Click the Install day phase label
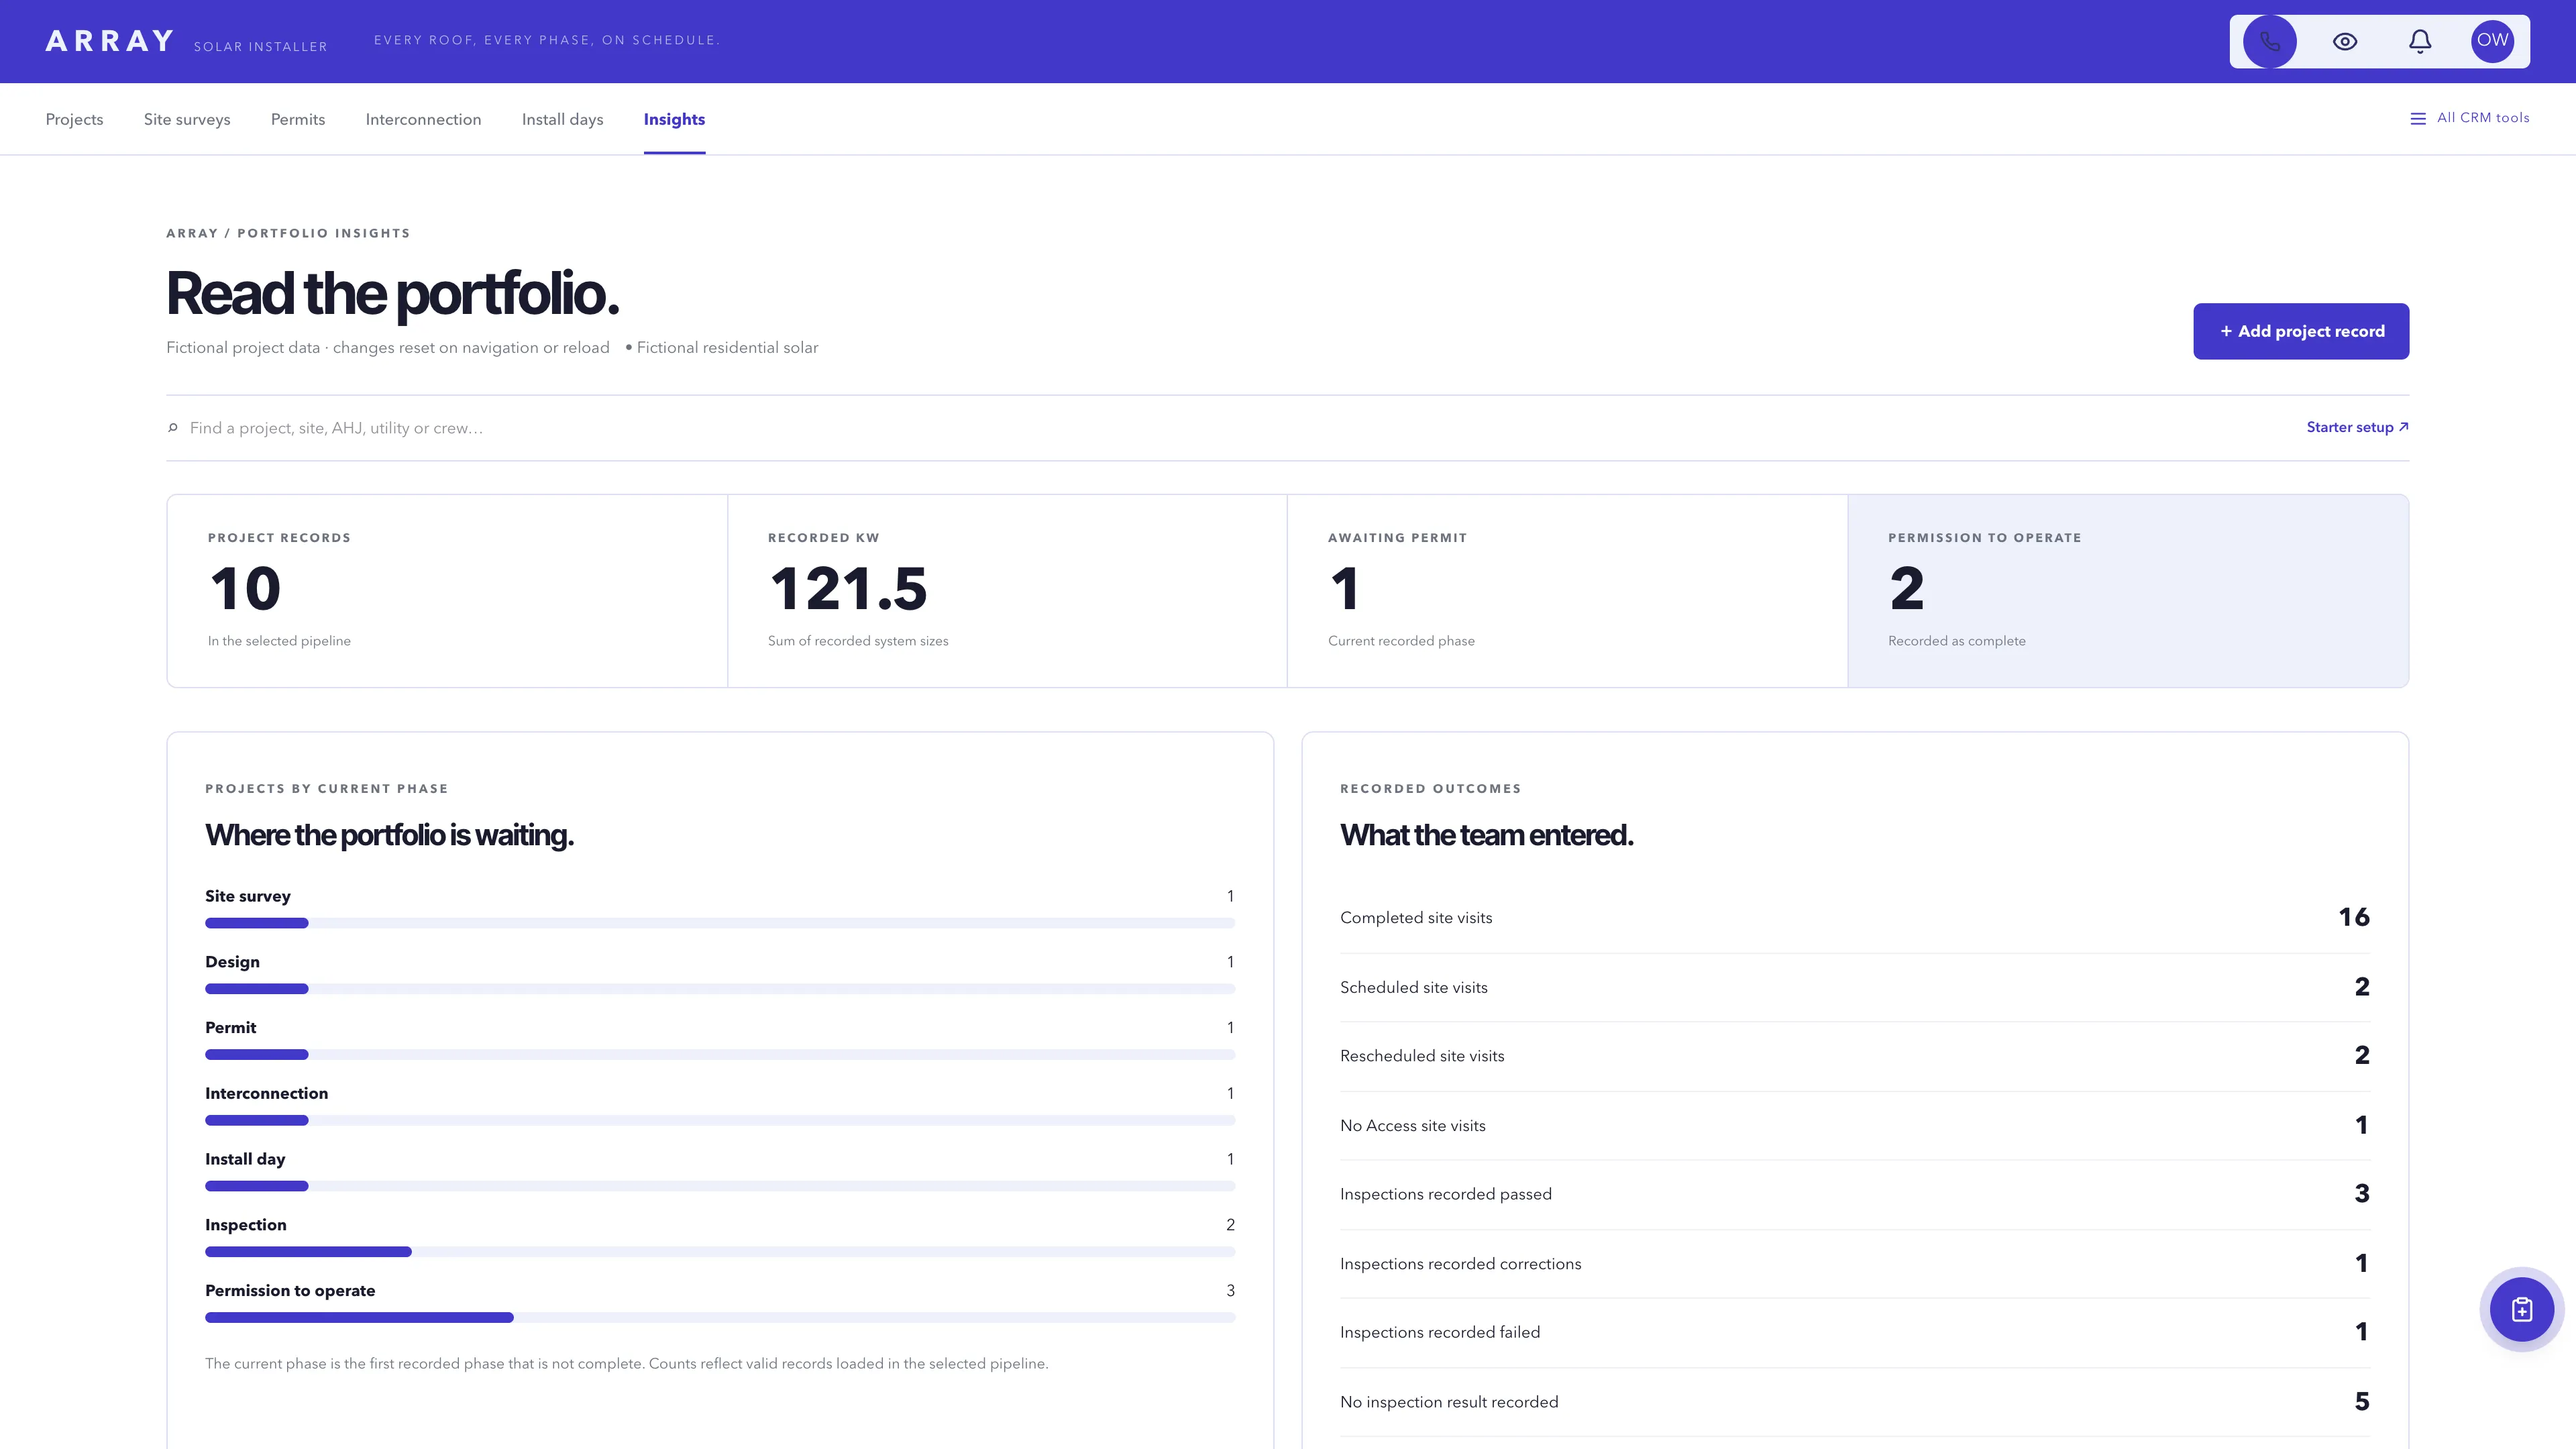Viewport: 2576px width, 1449px height. tap(245, 1159)
